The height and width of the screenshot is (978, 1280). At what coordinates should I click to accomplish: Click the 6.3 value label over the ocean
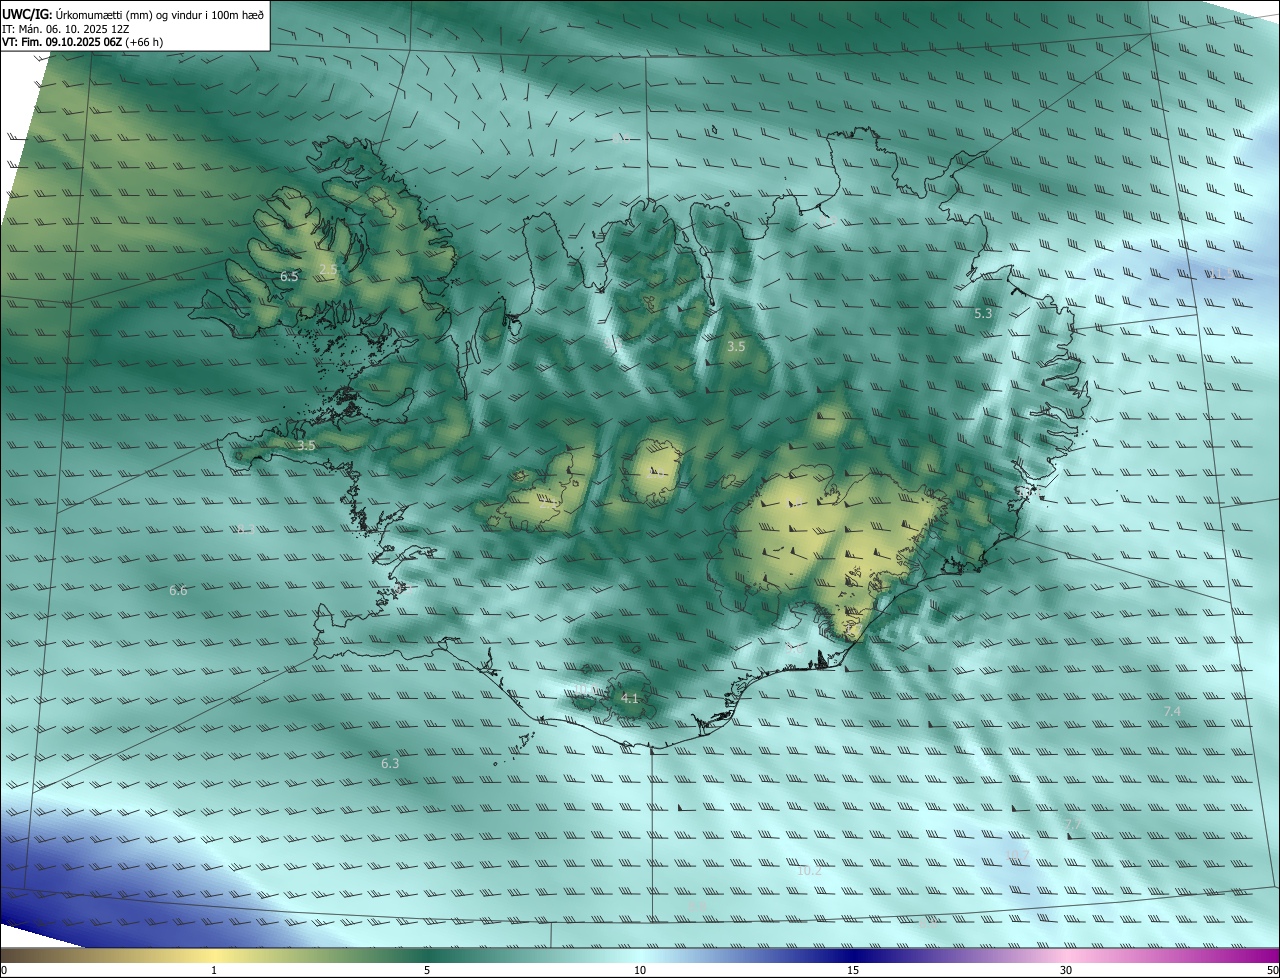pos(390,764)
